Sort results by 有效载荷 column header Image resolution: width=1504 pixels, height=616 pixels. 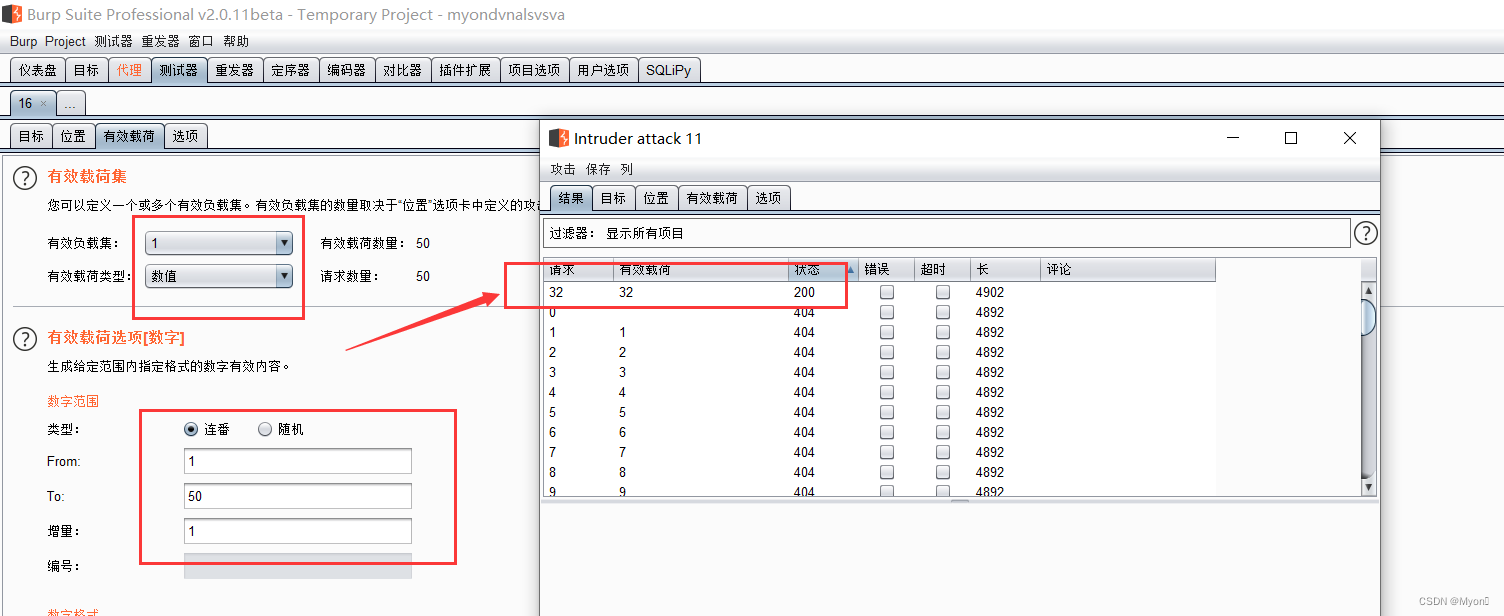coord(700,270)
